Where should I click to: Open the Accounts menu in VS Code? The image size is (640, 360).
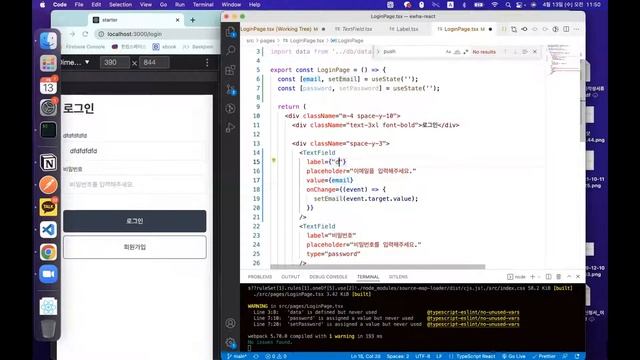[x=231, y=323]
